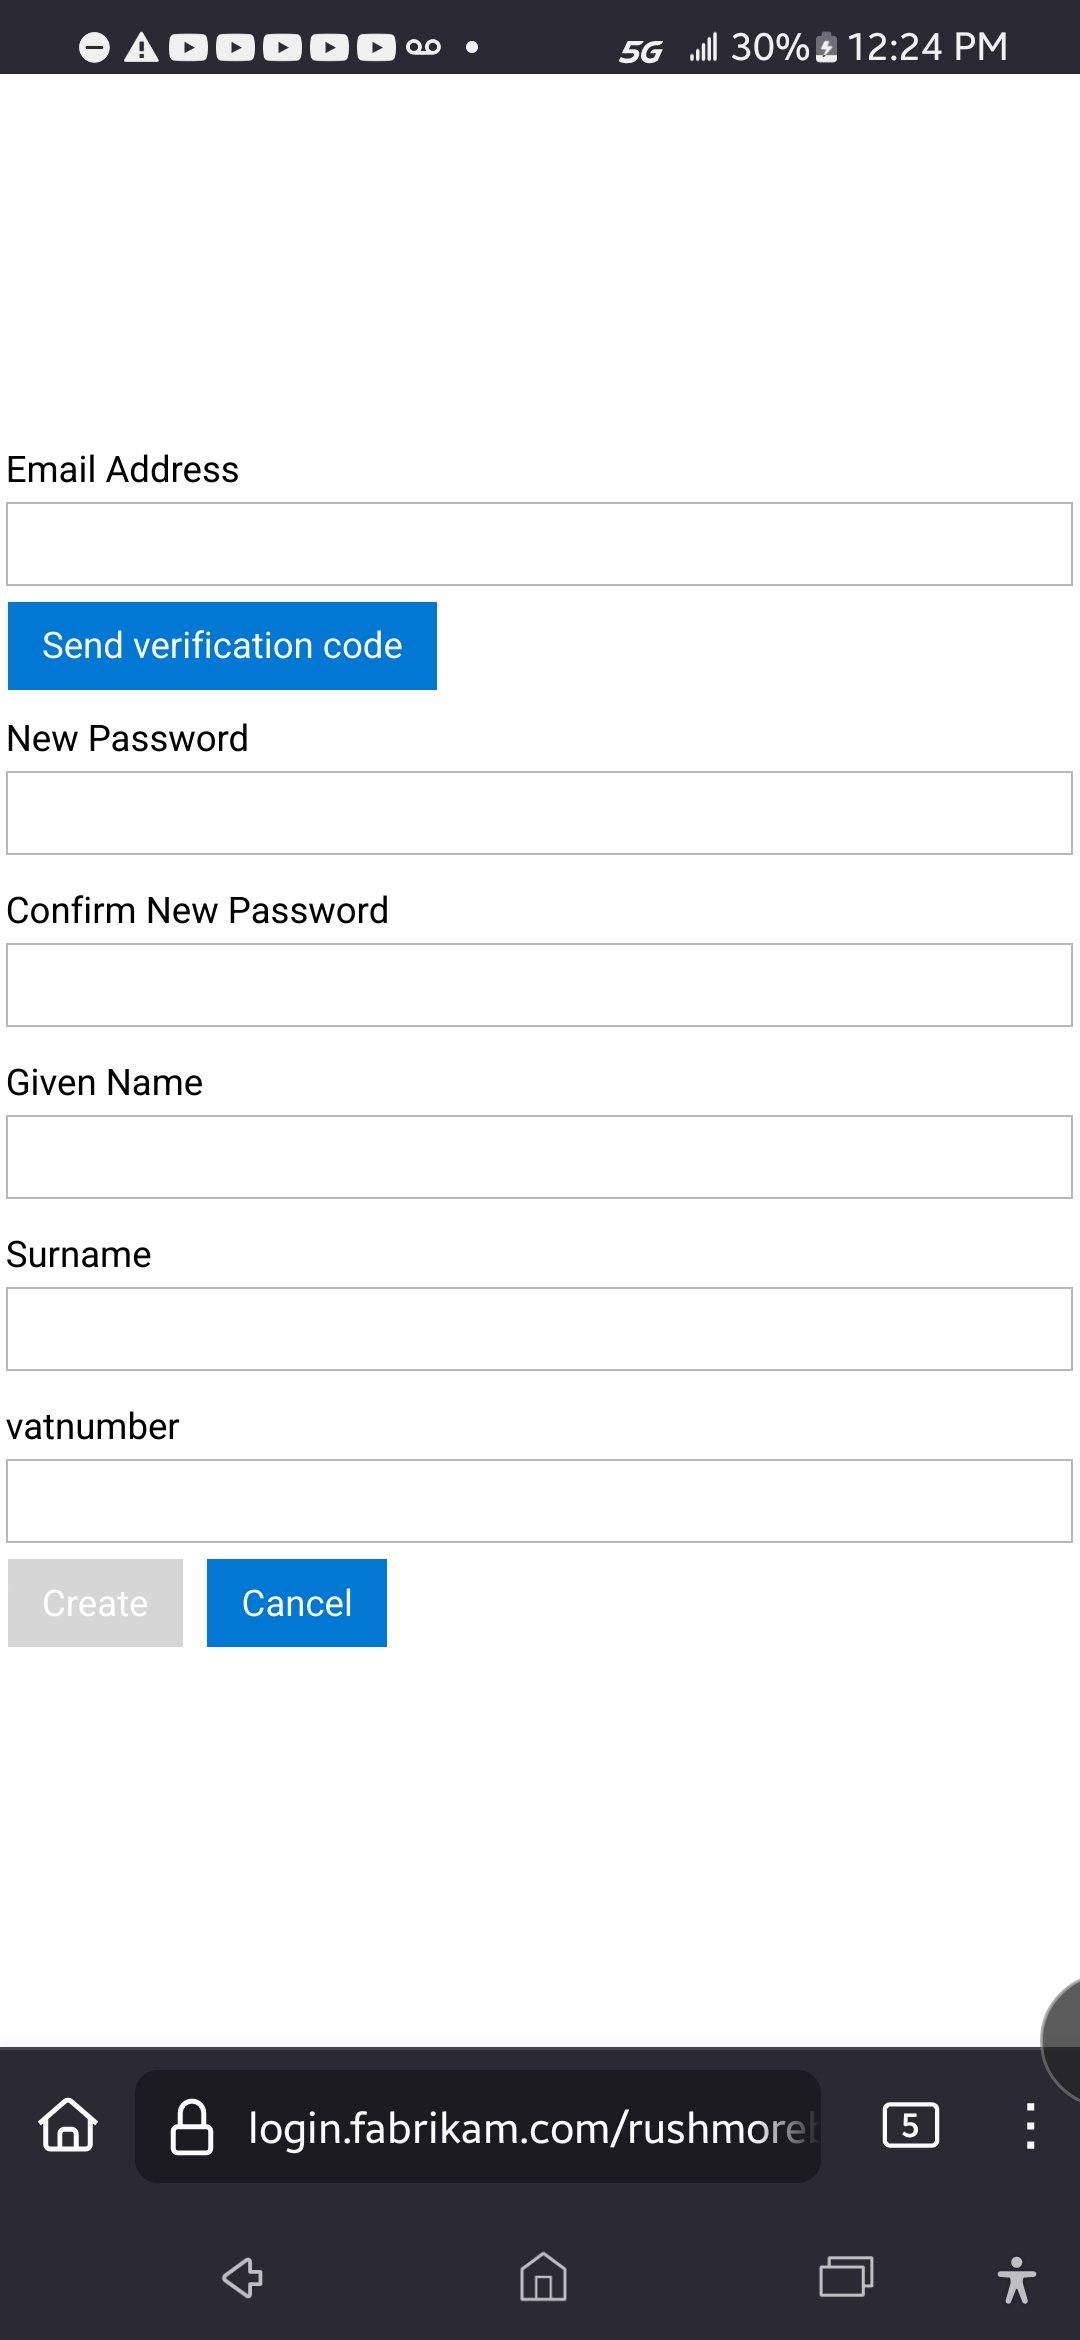
Task: Open the browser three-dot menu
Action: click(1030, 2126)
